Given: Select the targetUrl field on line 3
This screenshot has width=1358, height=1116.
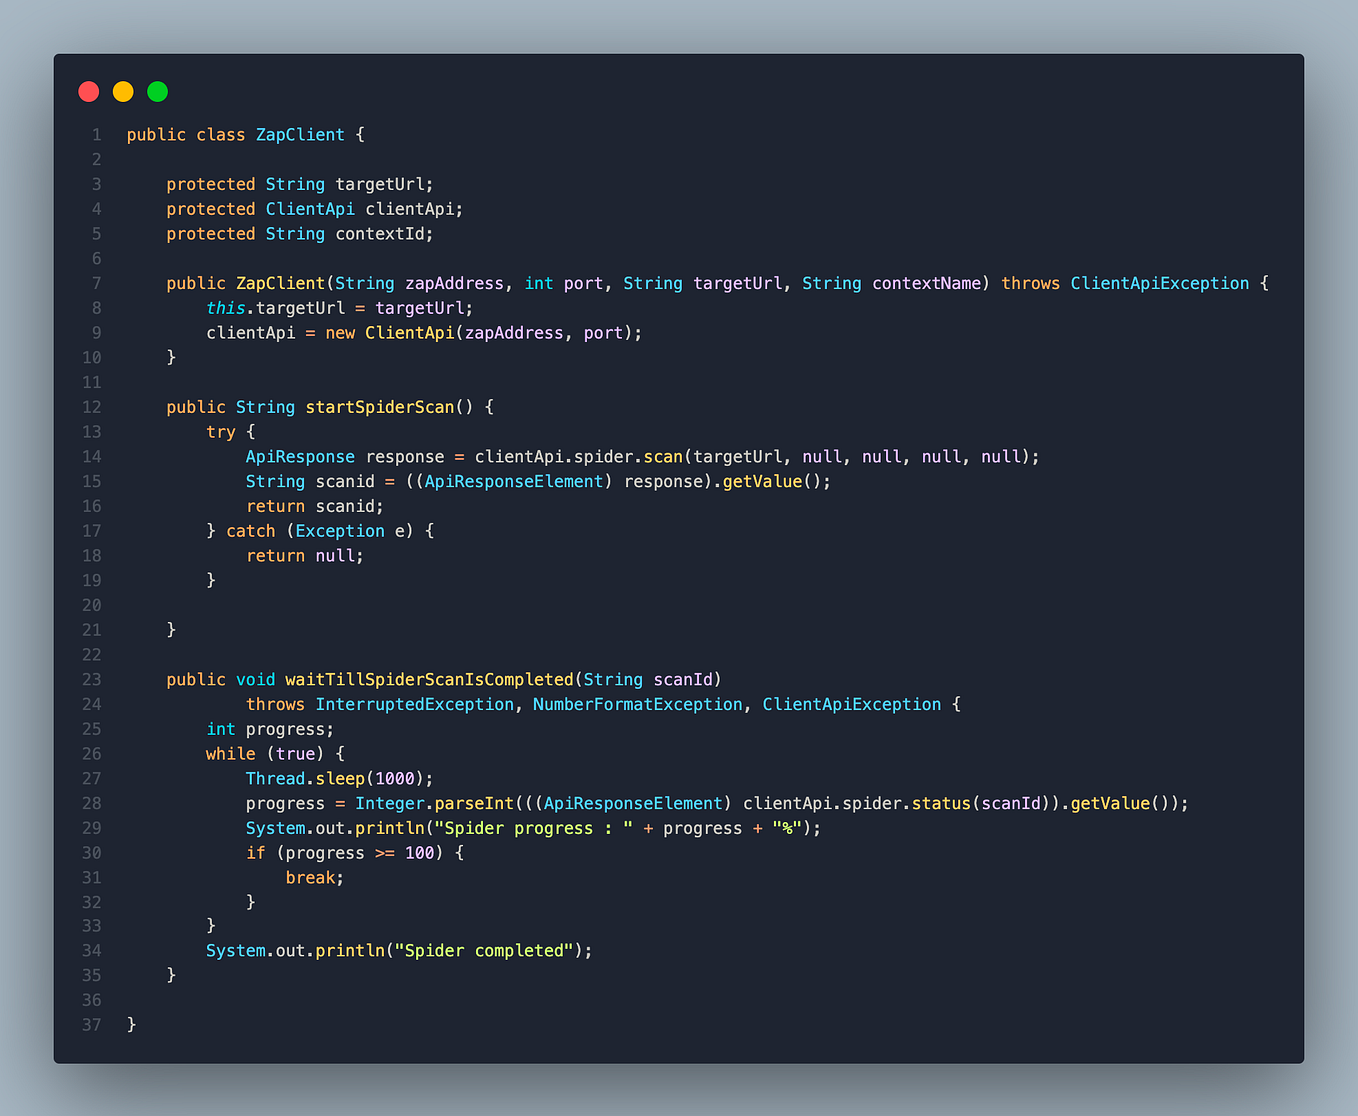Looking at the screenshot, I should point(380,184).
